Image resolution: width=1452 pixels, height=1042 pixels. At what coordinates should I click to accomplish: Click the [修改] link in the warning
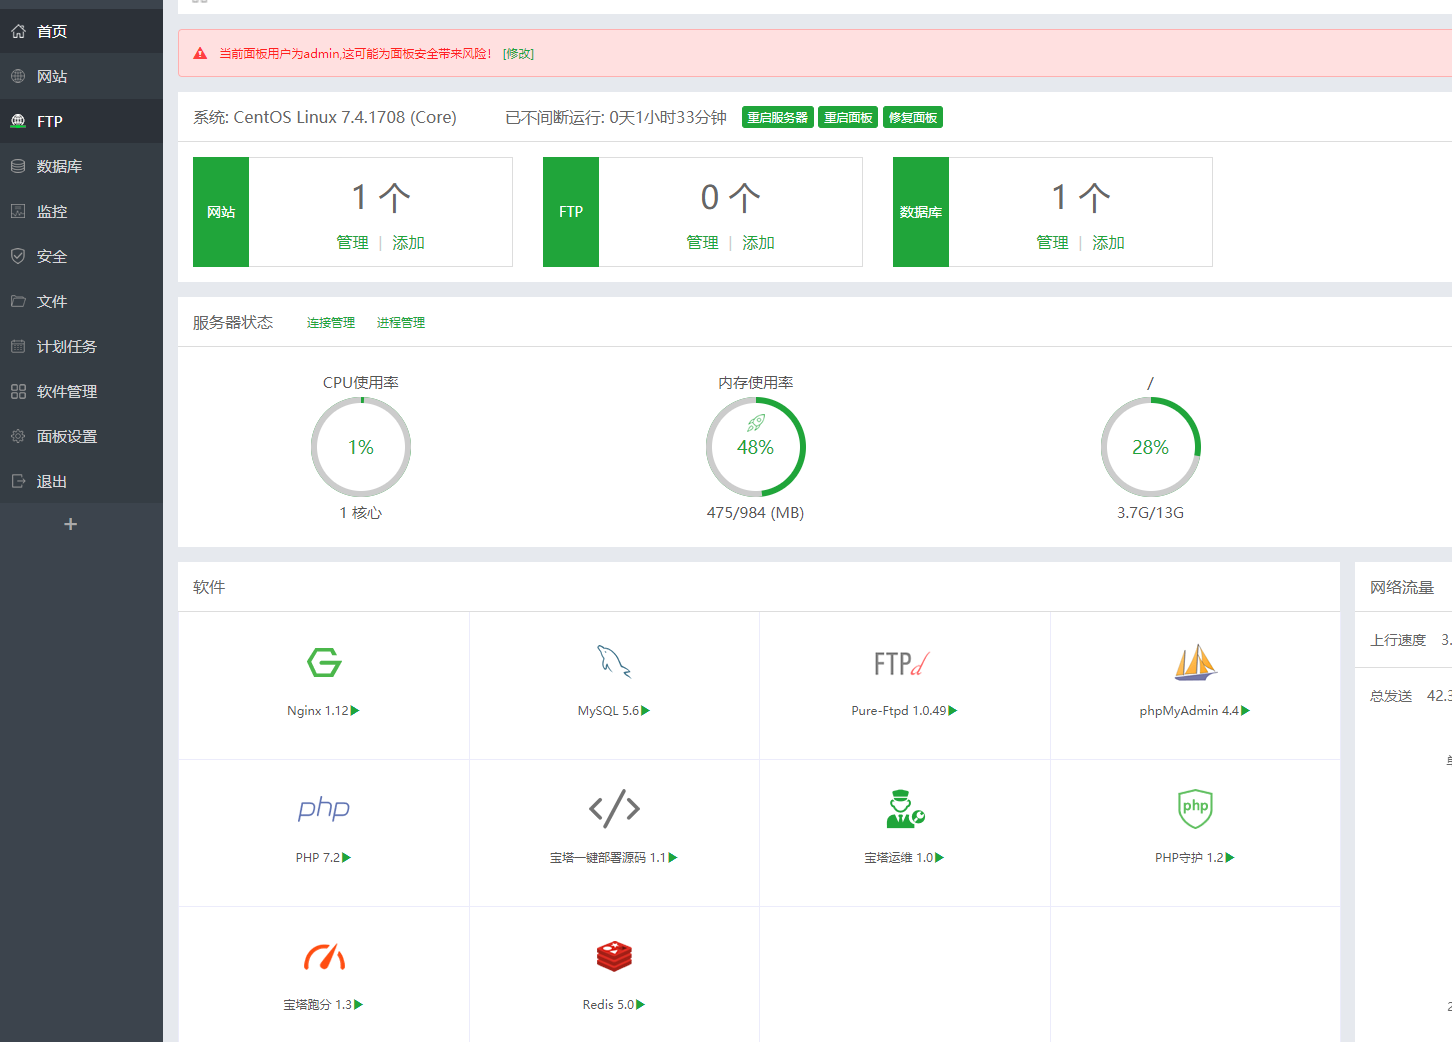click(x=518, y=54)
